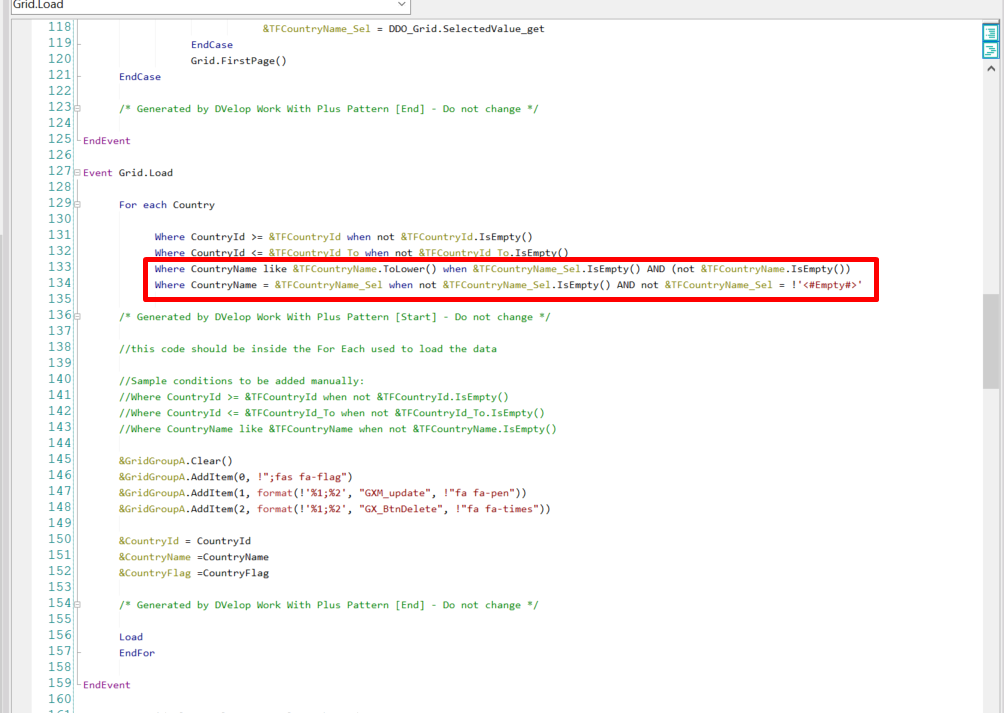Collapse the Pattern [Start] comment fold at line 136
The image size is (1004, 713).
coord(77,317)
